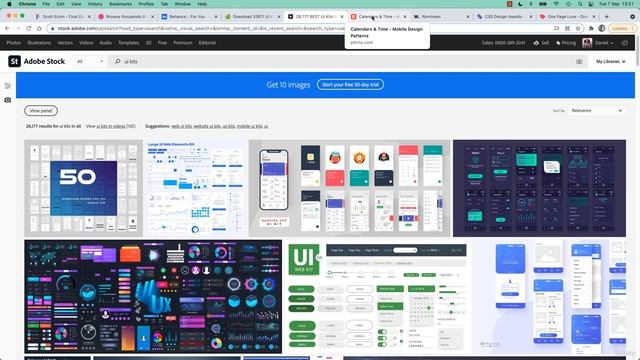Click the browser address bar URL
The image size is (640, 360).
coord(200,28)
